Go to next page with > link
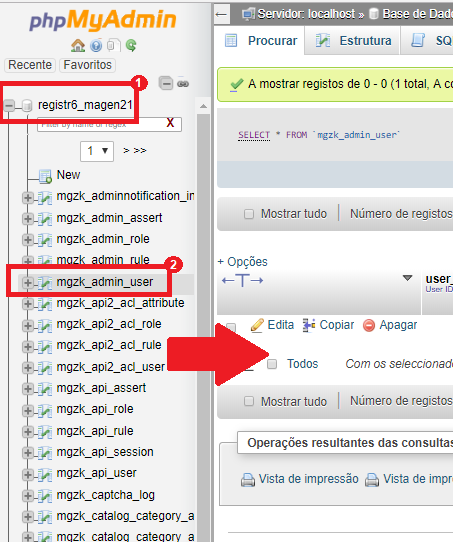 point(126,150)
